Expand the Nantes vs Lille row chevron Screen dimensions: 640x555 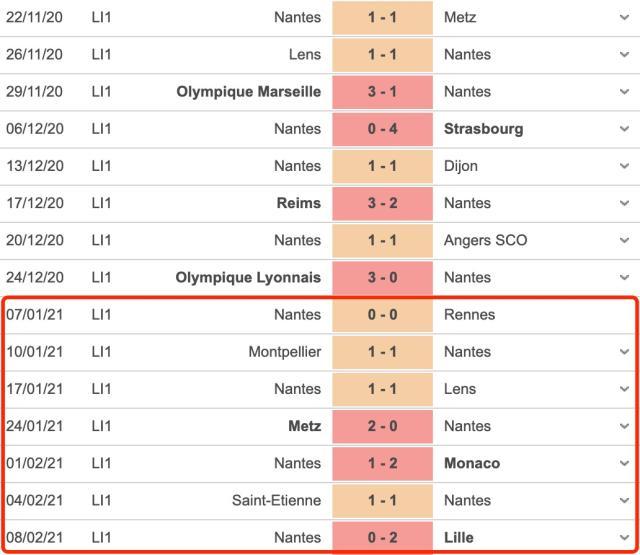click(x=624, y=537)
